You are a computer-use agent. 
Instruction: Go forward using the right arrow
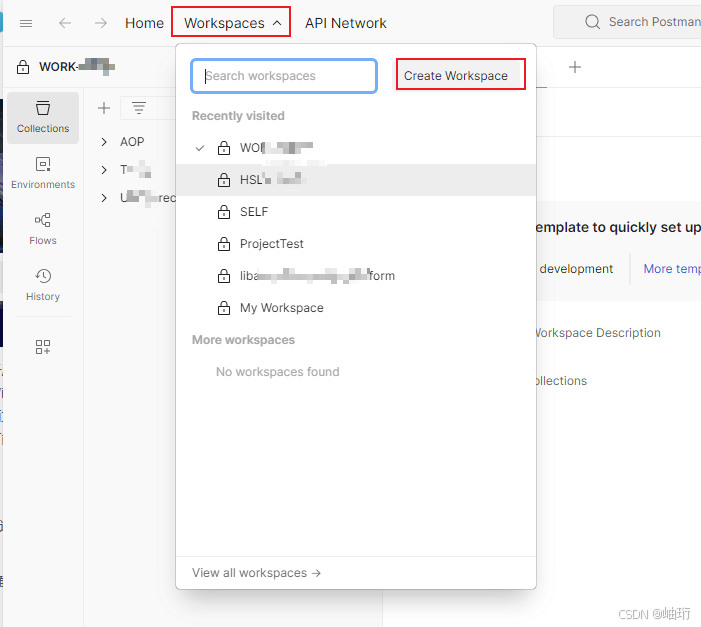coord(101,23)
